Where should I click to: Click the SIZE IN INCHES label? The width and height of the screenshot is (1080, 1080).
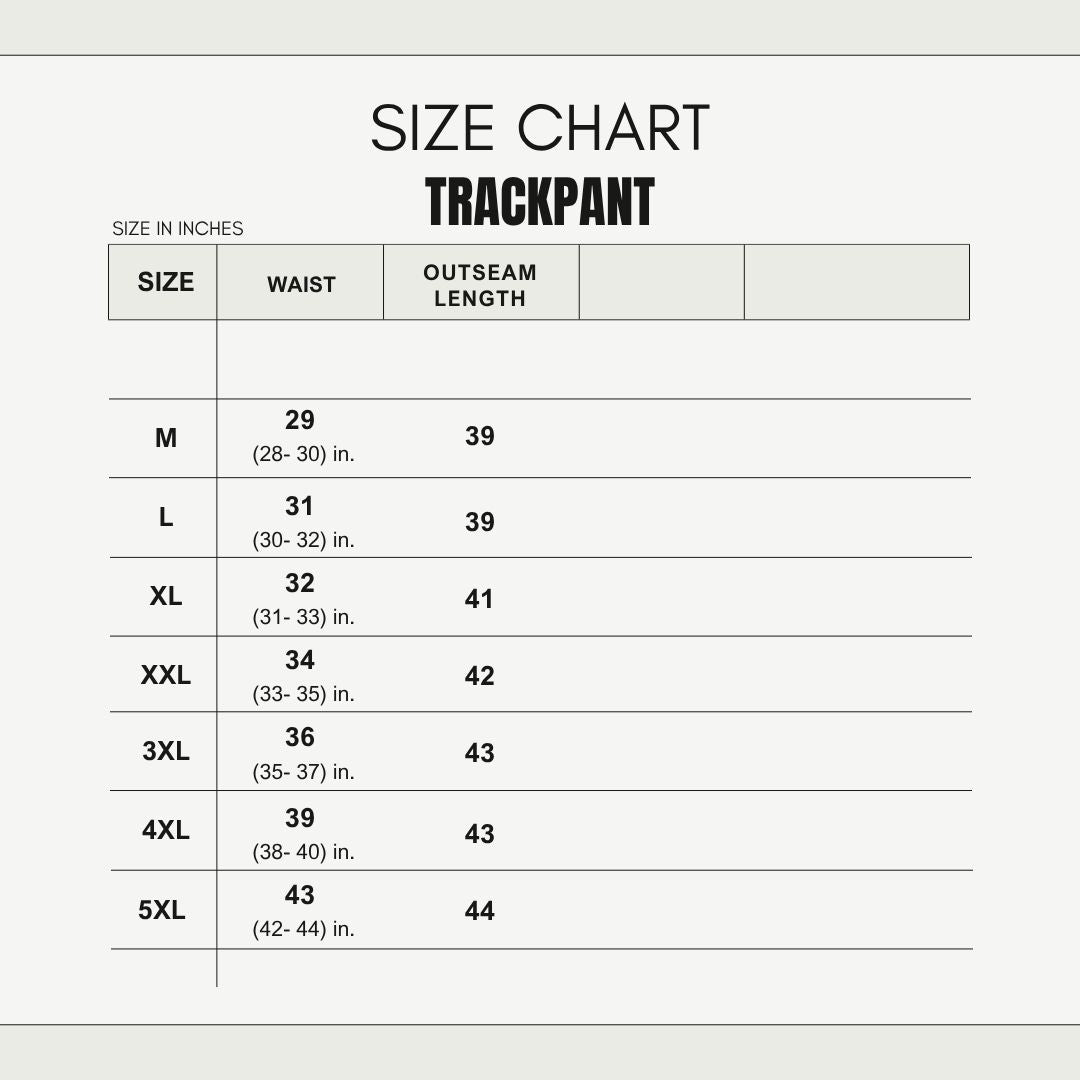[x=178, y=229]
